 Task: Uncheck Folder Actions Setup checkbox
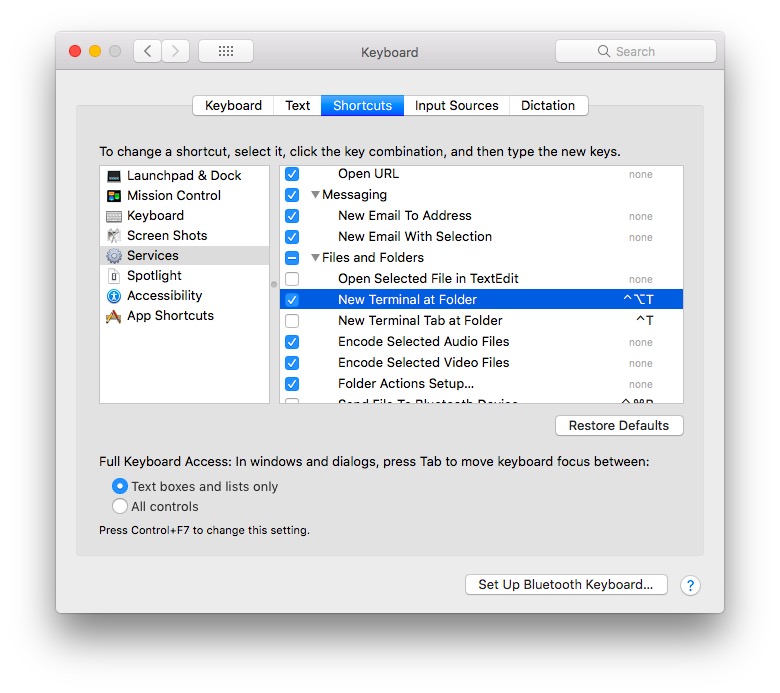pos(292,384)
